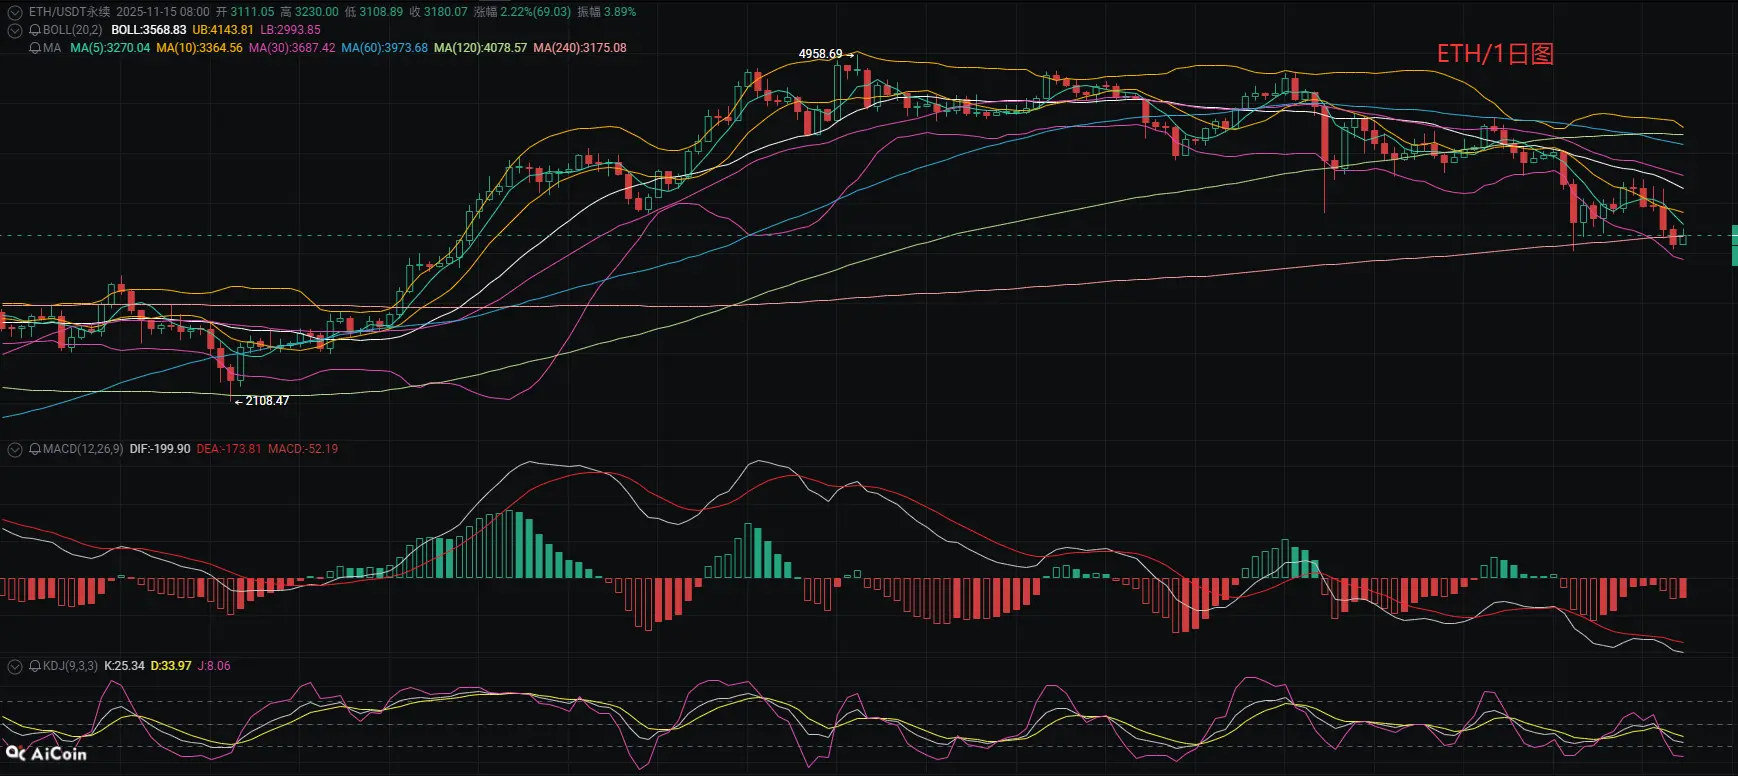
Task: Click the green price tag on right axis
Action: 1734,246
